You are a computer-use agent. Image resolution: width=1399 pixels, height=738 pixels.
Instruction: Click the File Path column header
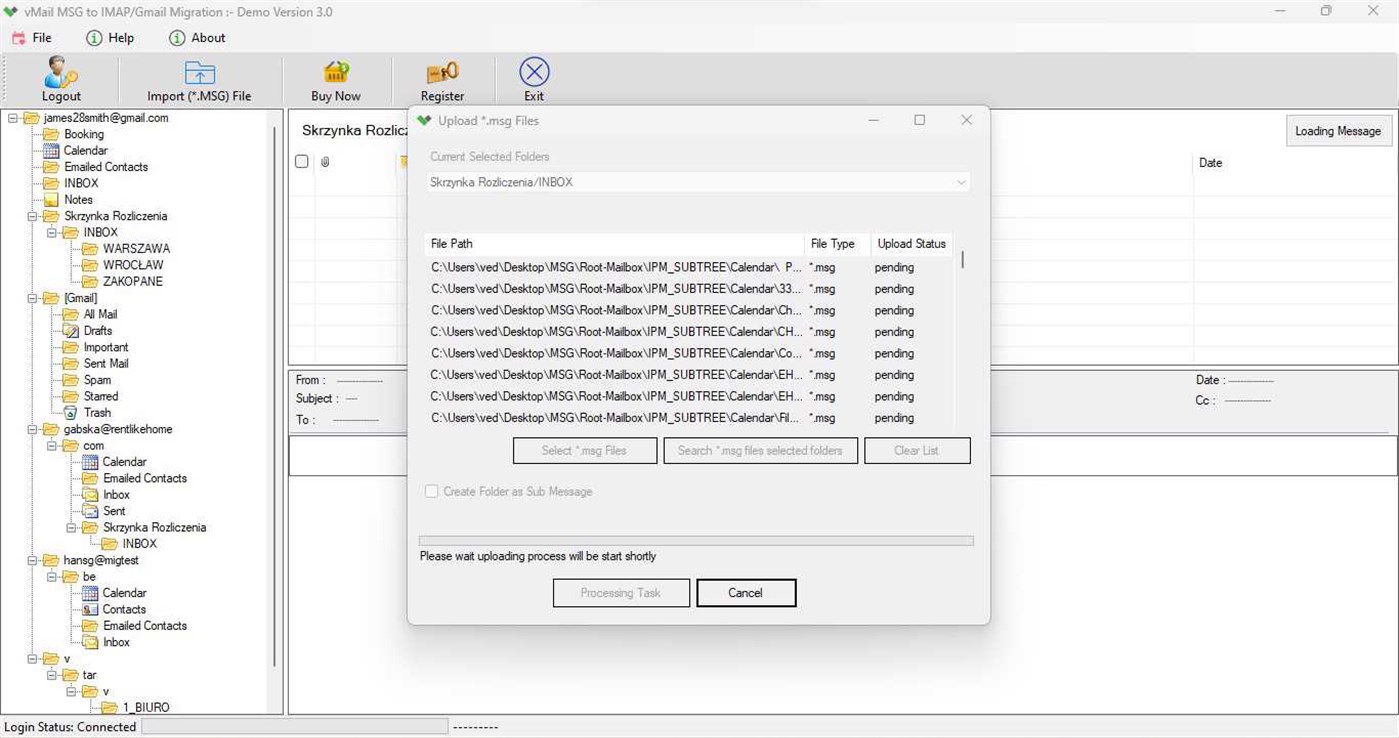614,244
